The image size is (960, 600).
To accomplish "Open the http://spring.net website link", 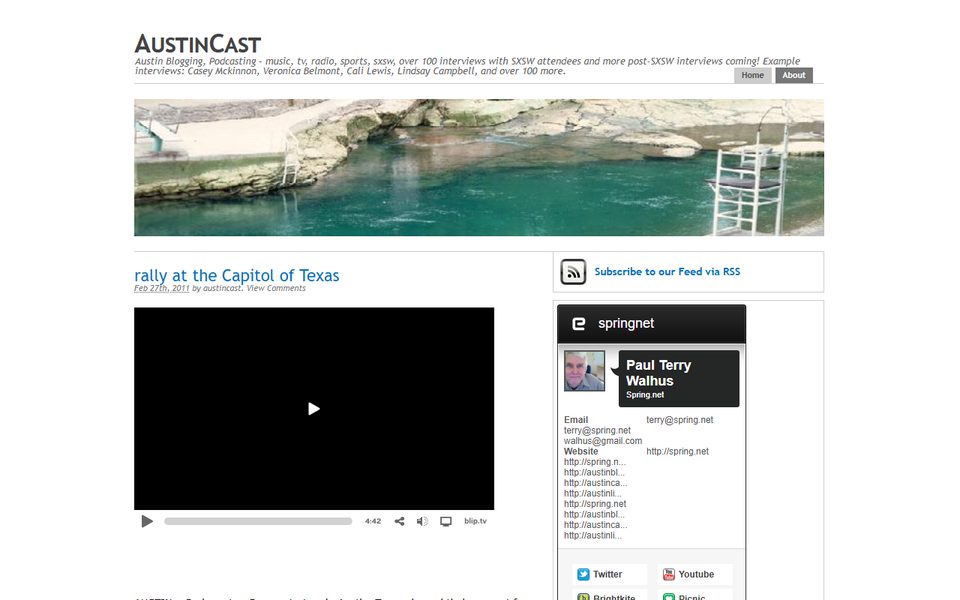I will click(676, 450).
